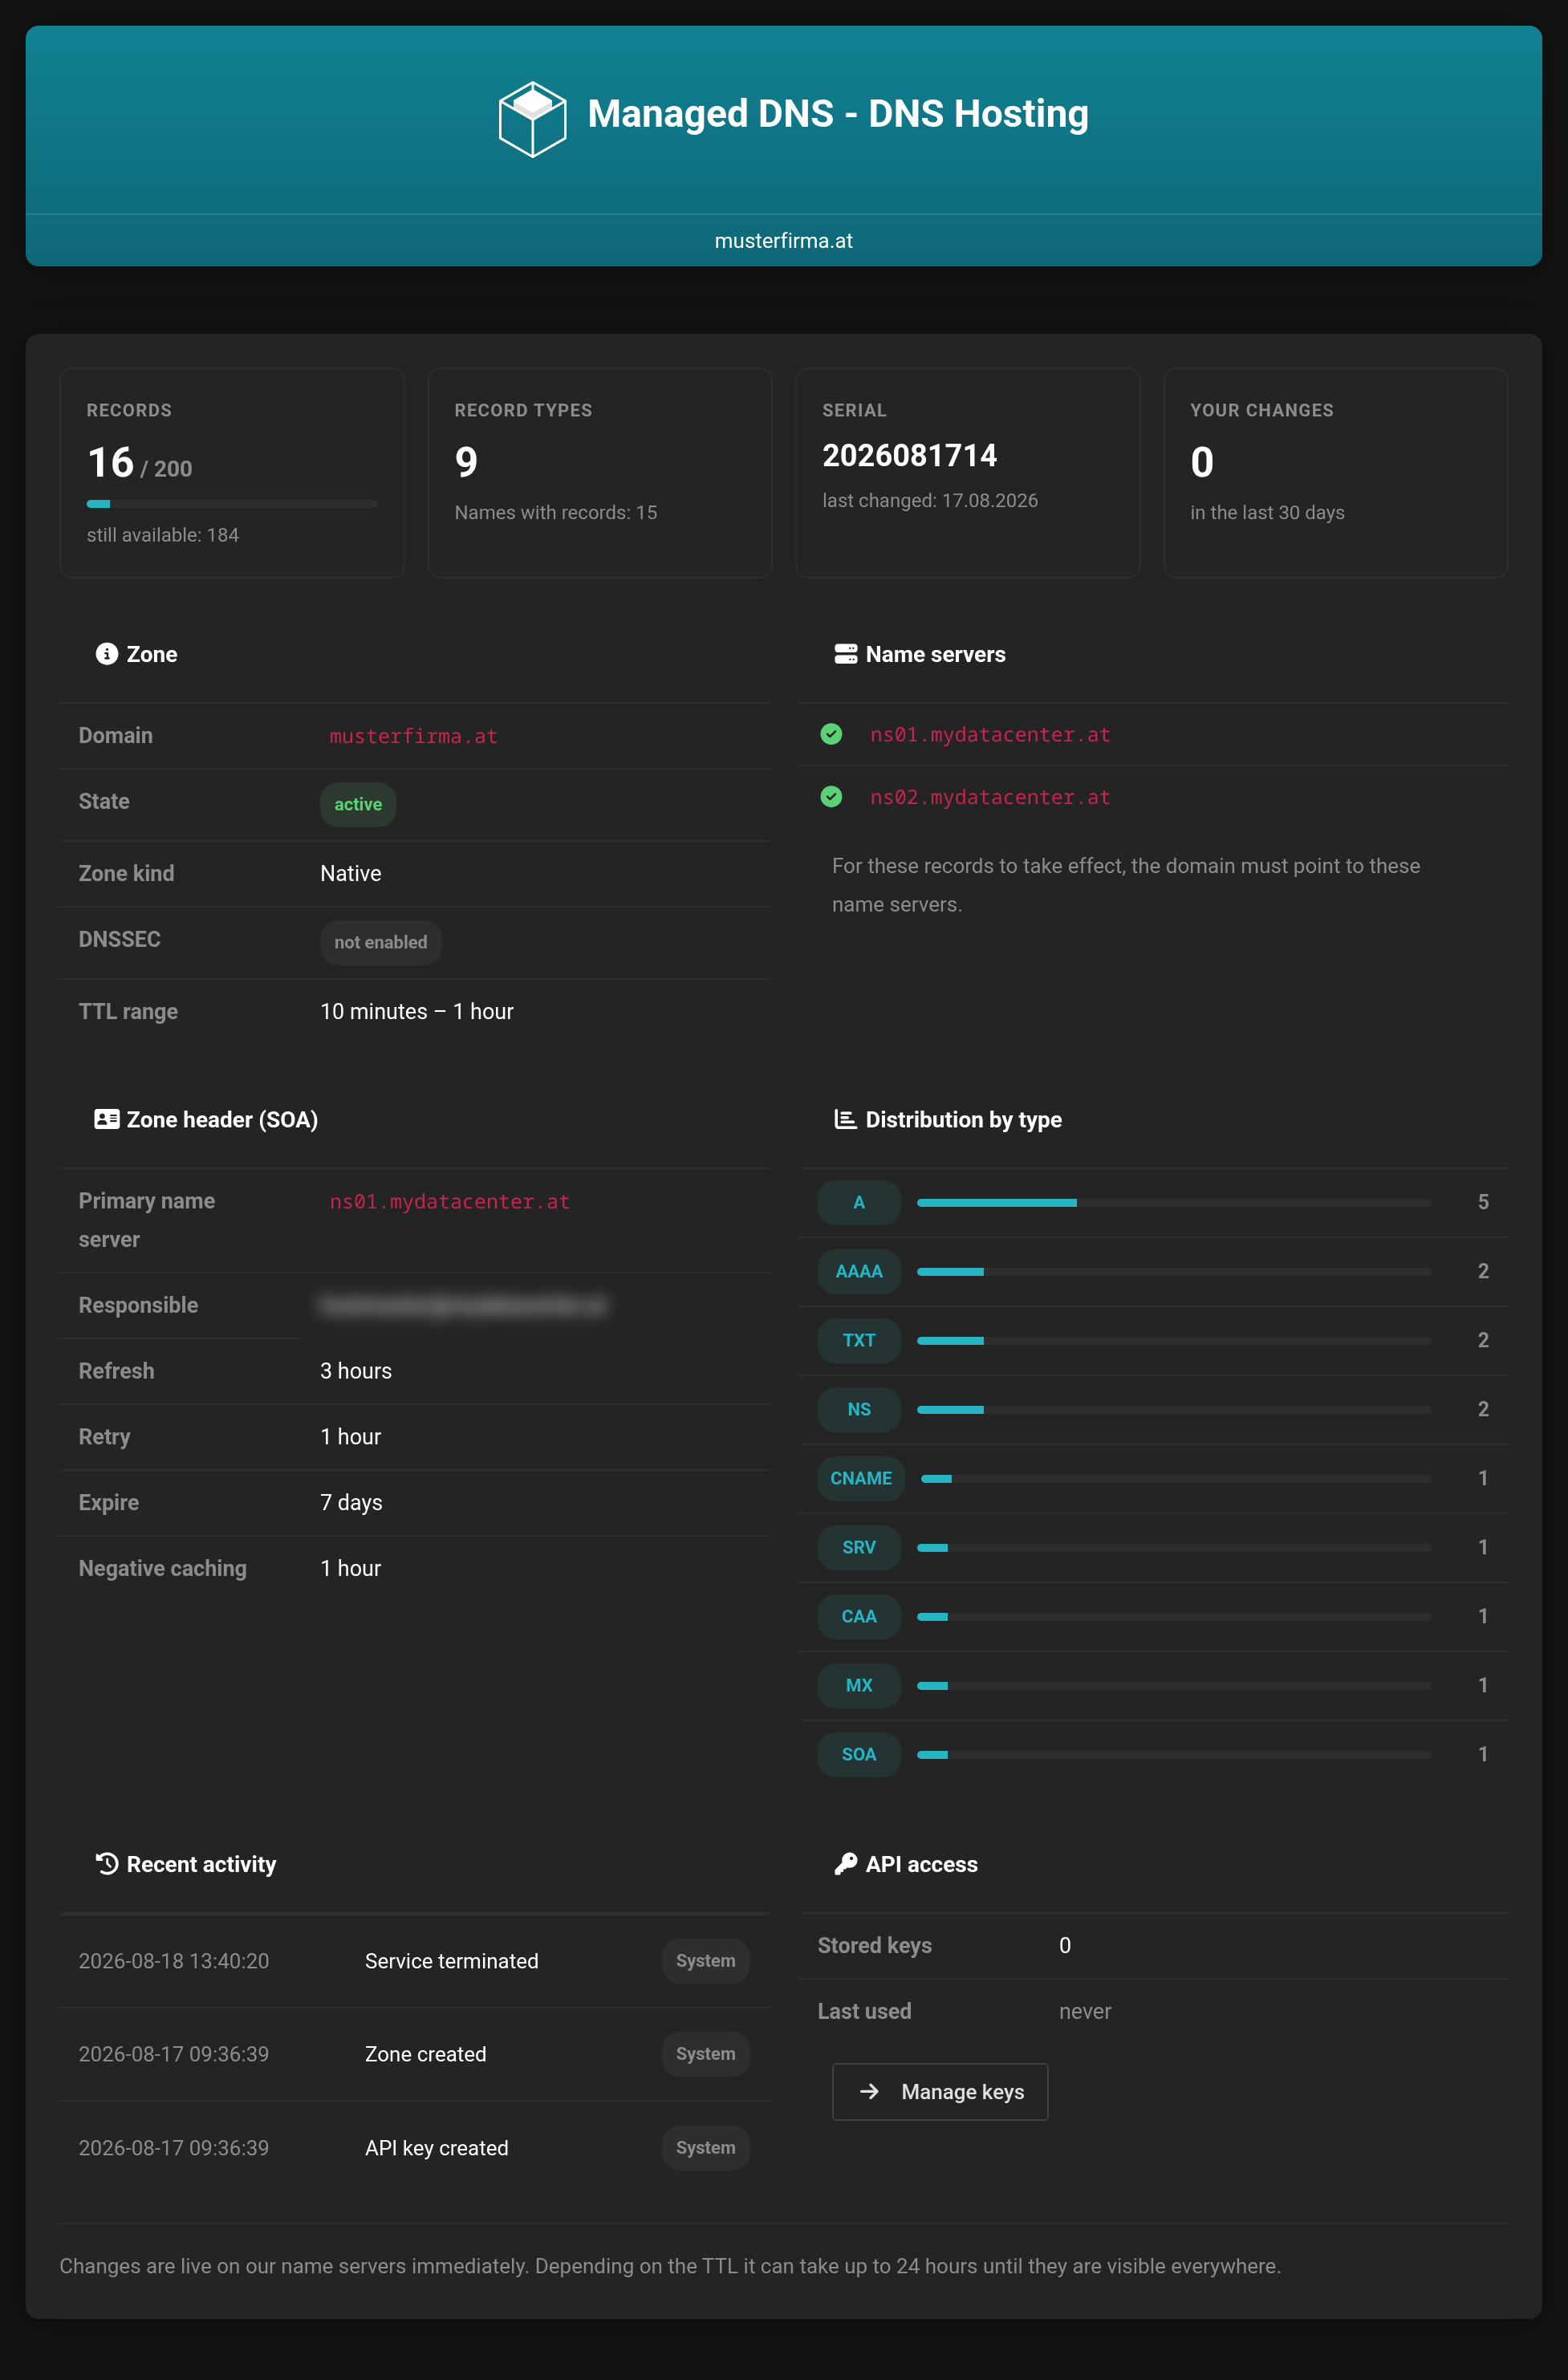Click the AAAA type badge
The image size is (1568, 2380).
click(x=859, y=1271)
